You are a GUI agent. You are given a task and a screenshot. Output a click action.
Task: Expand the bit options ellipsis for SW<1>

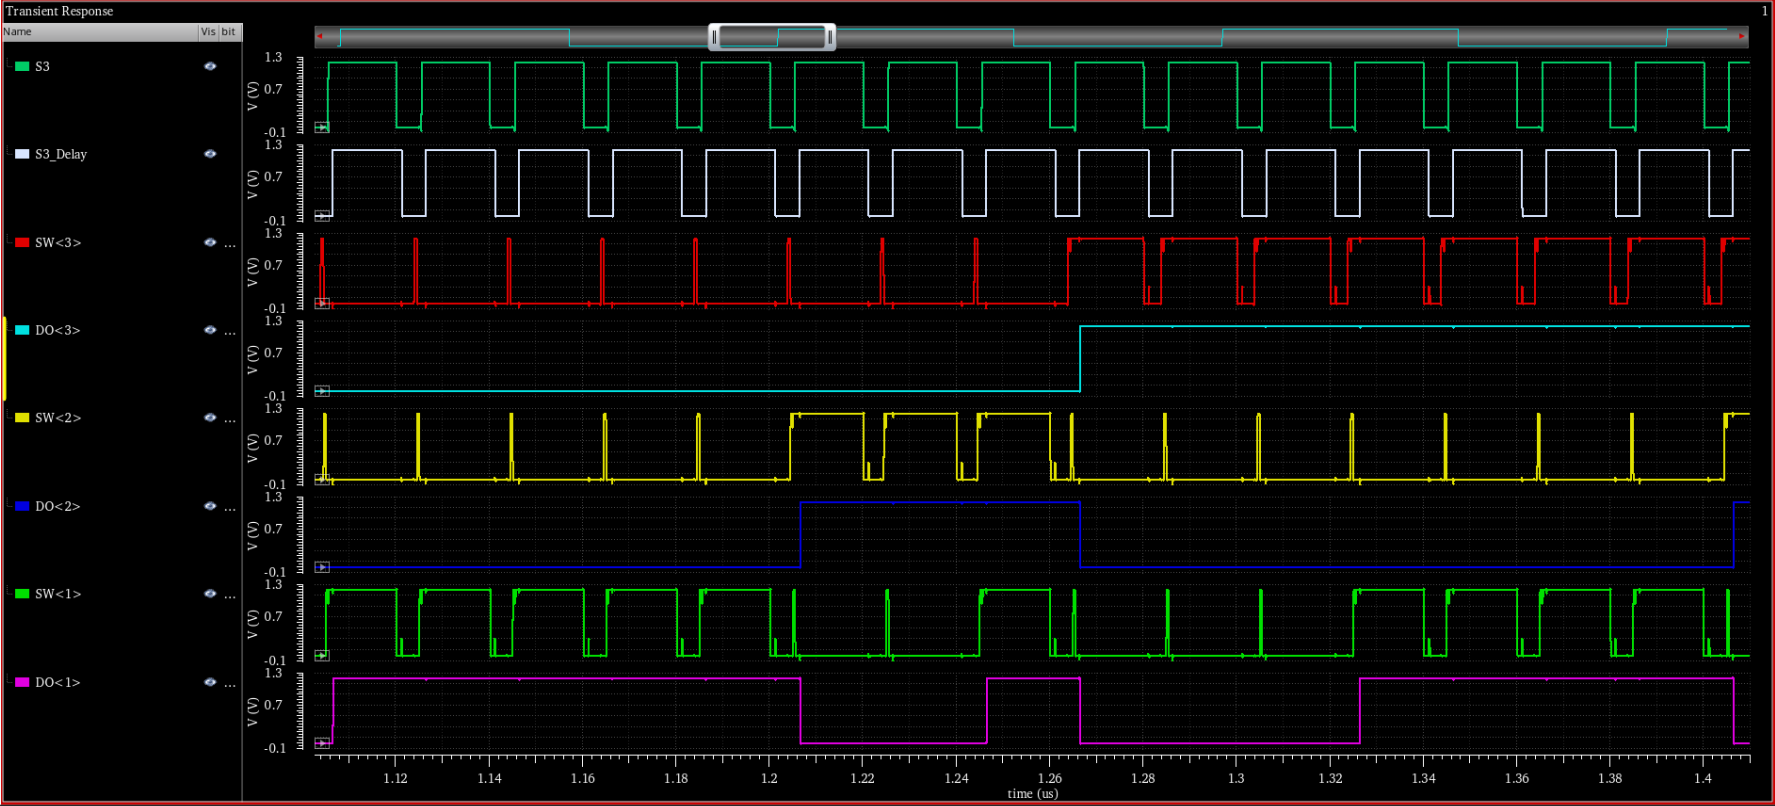click(230, 596)
